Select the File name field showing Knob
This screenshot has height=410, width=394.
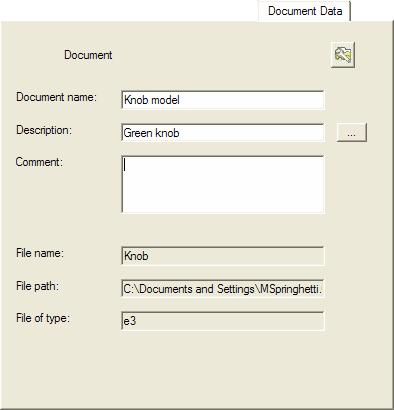coord(223,256)
